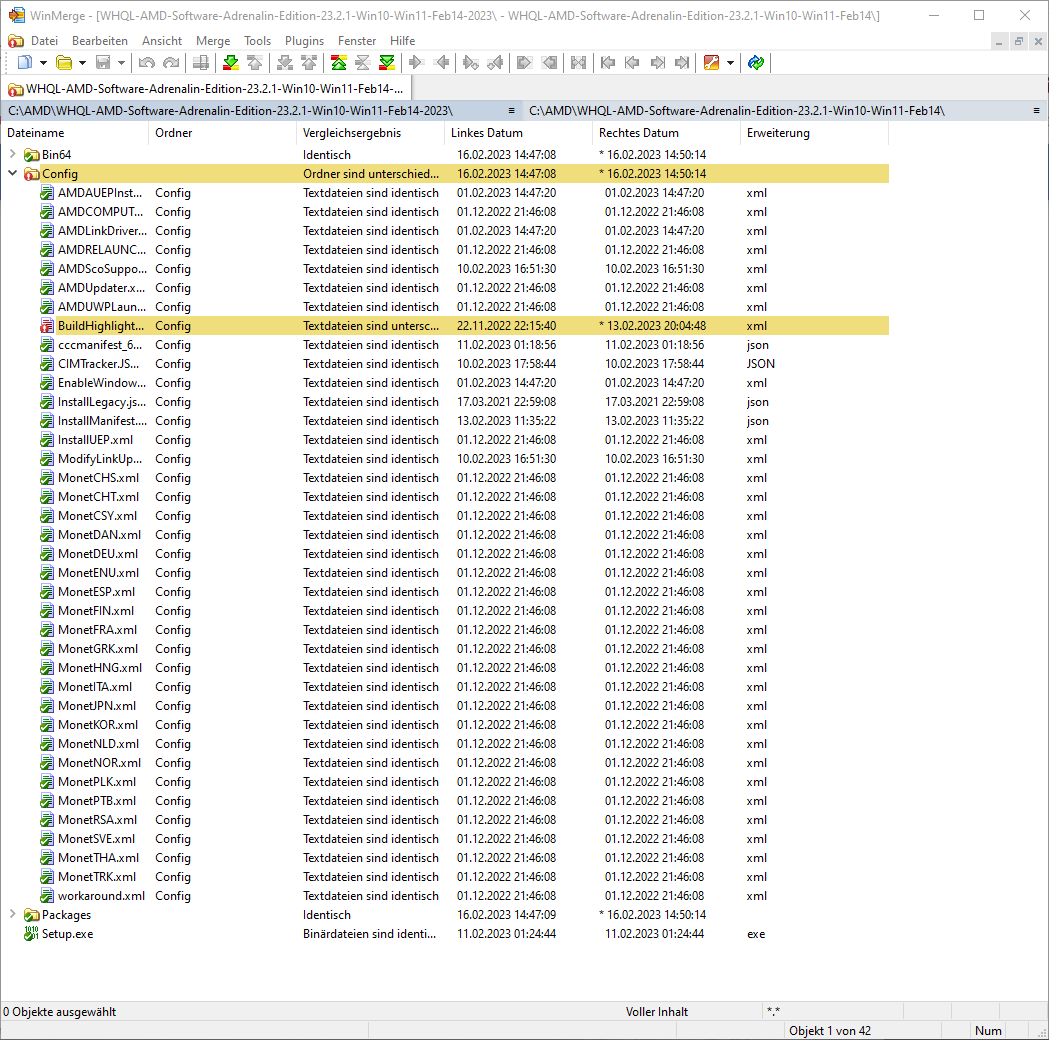1049x1040 pixels.
Task: Click the Redo toolbar icon
Action: (171, 63)
